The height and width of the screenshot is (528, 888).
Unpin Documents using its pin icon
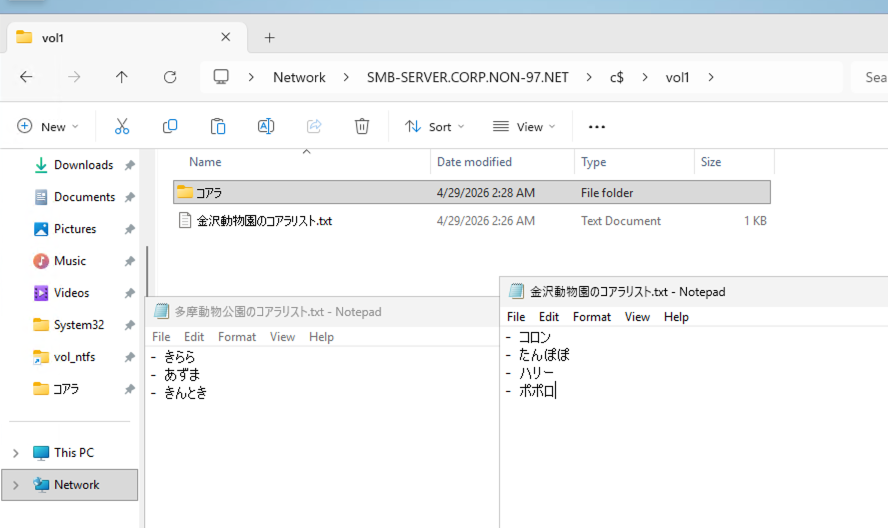coord(130,197)
